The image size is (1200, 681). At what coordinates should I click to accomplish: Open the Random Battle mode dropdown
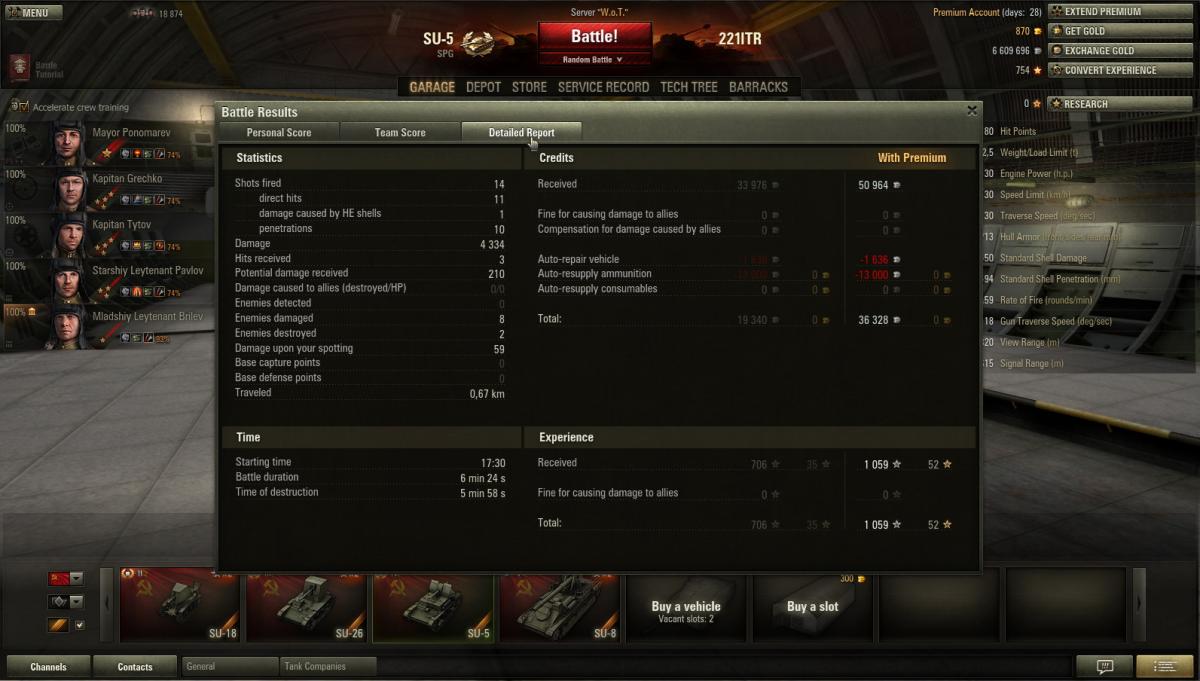[594, 60]
